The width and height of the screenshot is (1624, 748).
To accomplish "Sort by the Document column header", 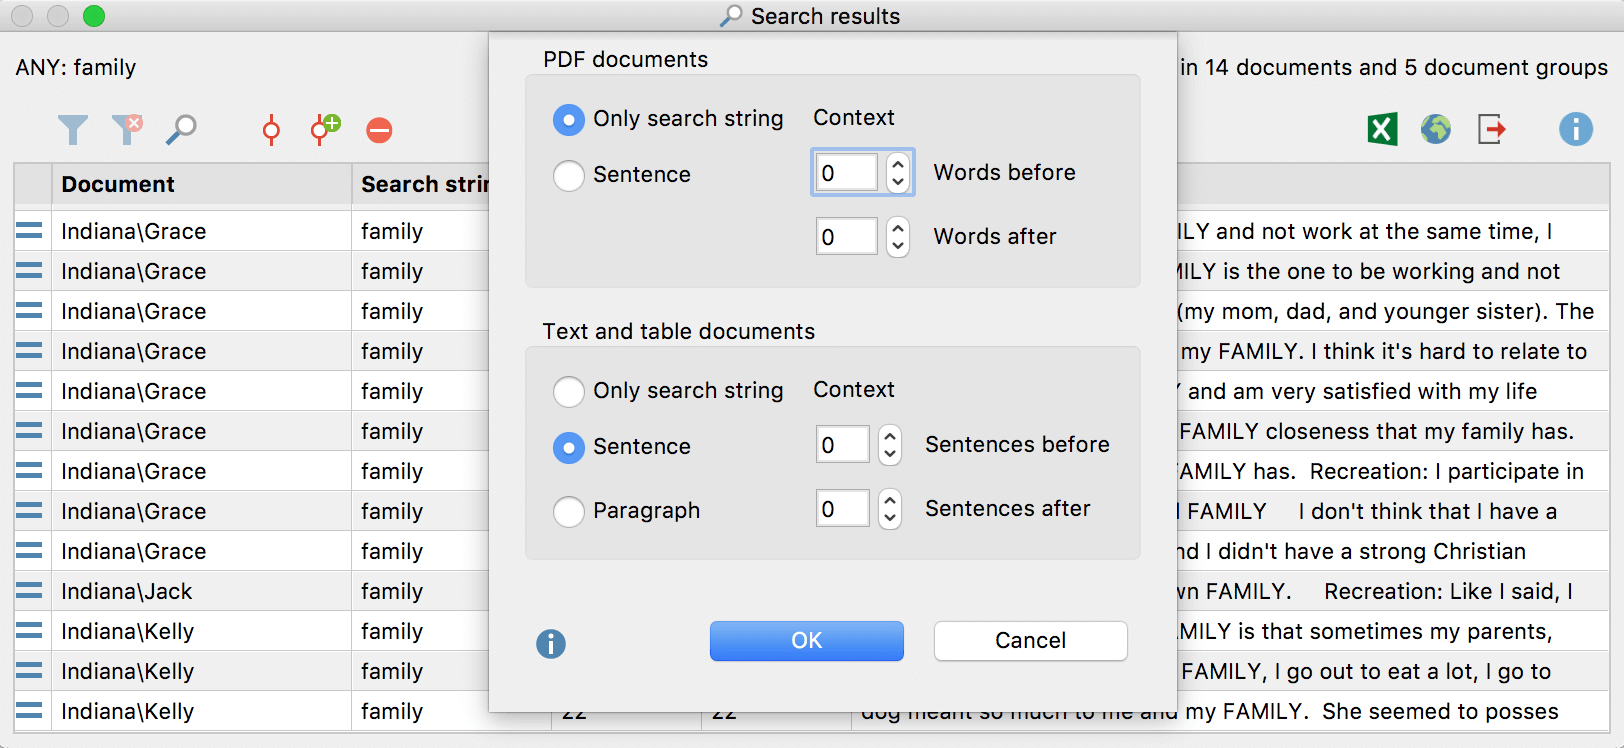I will [x=201, y=184].
